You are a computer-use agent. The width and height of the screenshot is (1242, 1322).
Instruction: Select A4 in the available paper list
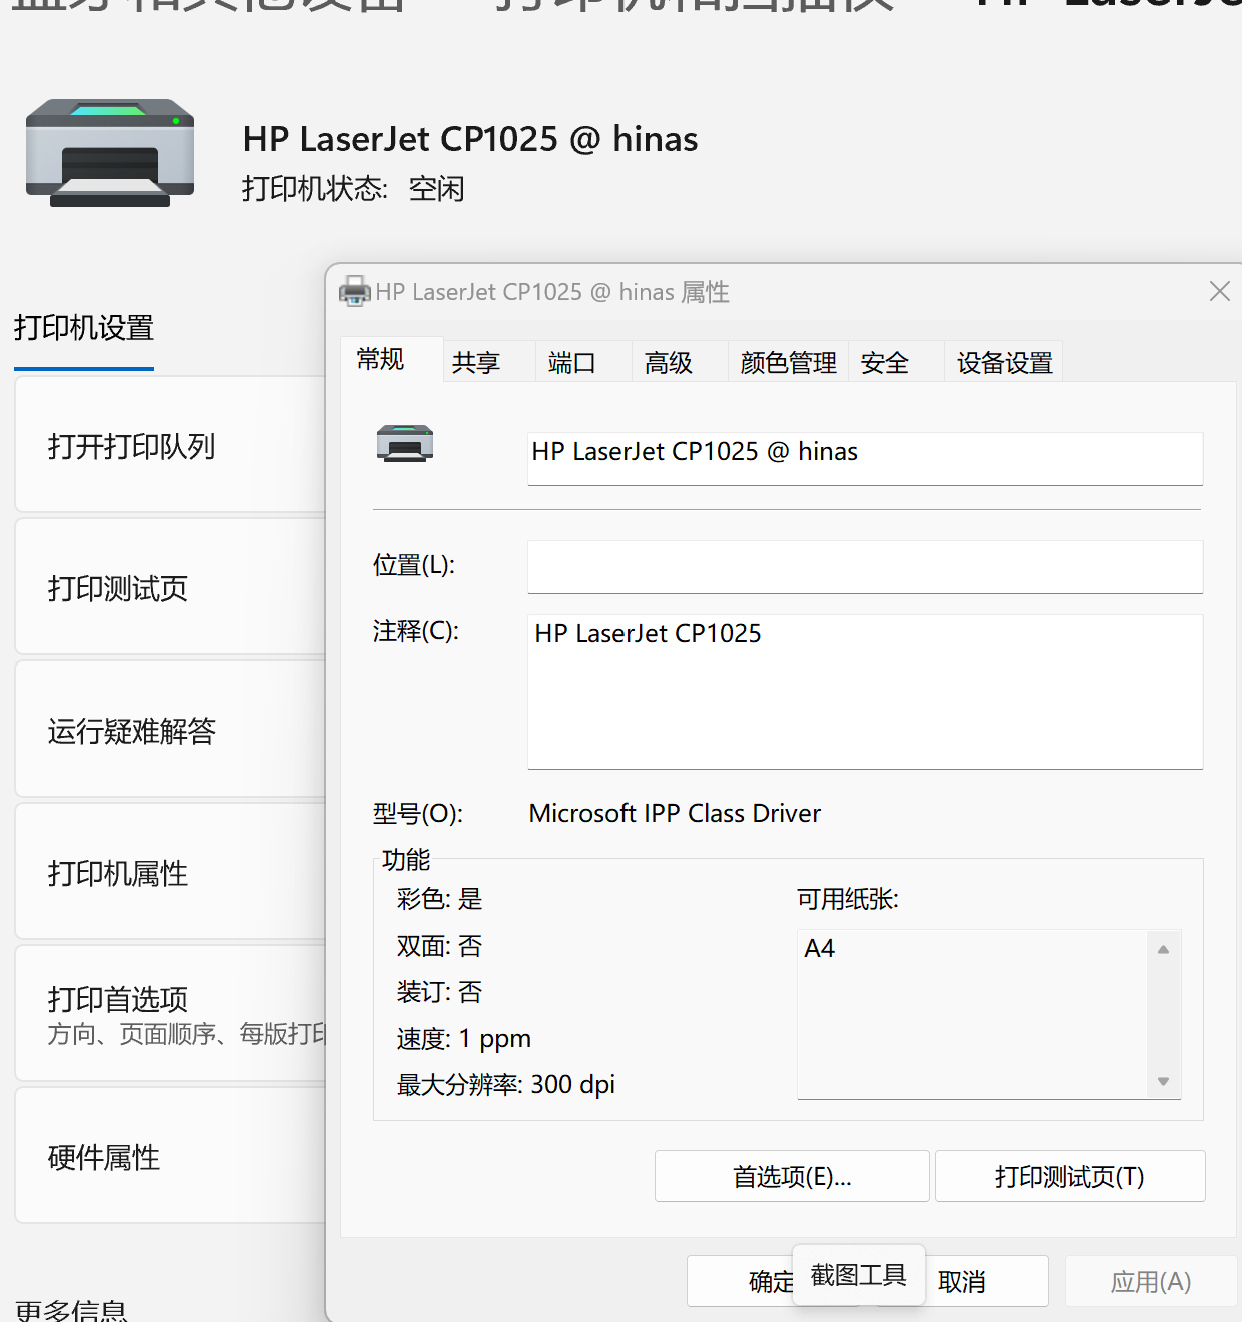click(x=820, y=948)
